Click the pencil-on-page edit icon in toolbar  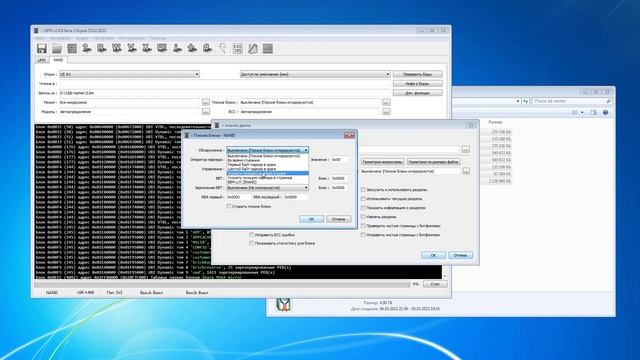coord(253,49)
